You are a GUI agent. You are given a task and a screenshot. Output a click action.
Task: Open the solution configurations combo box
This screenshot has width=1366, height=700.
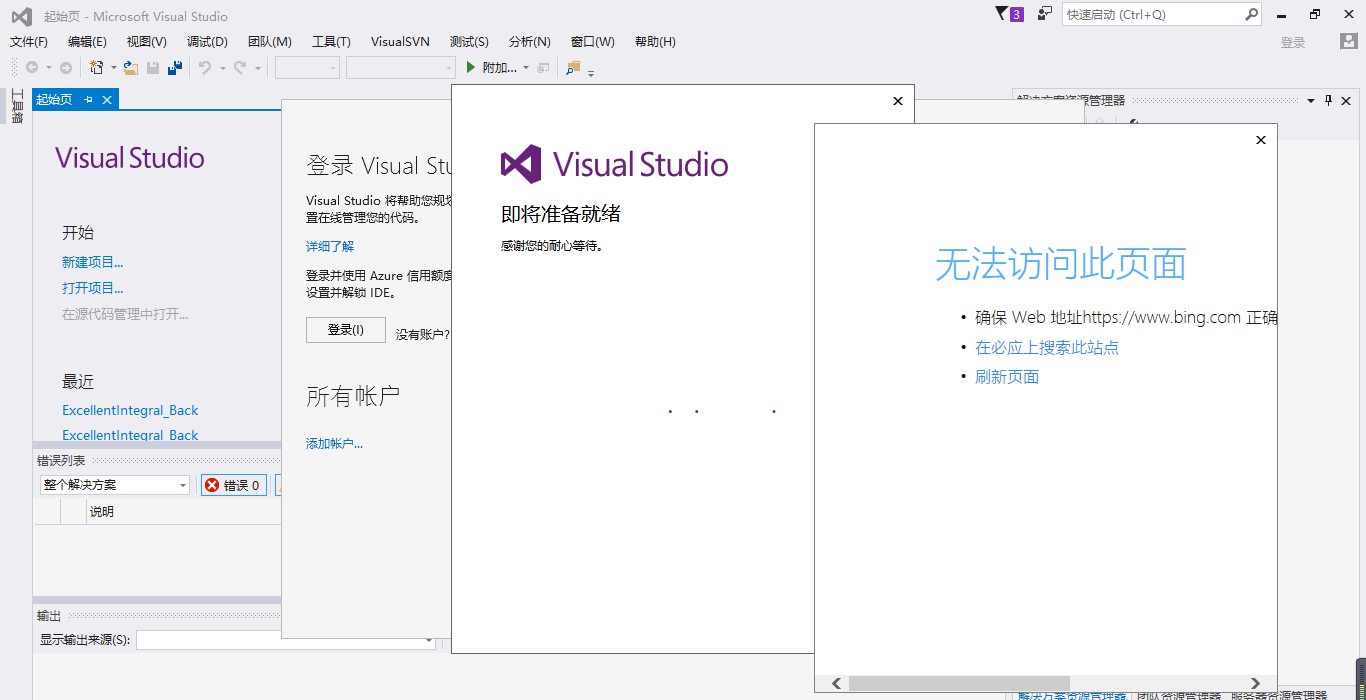[307, 68]
